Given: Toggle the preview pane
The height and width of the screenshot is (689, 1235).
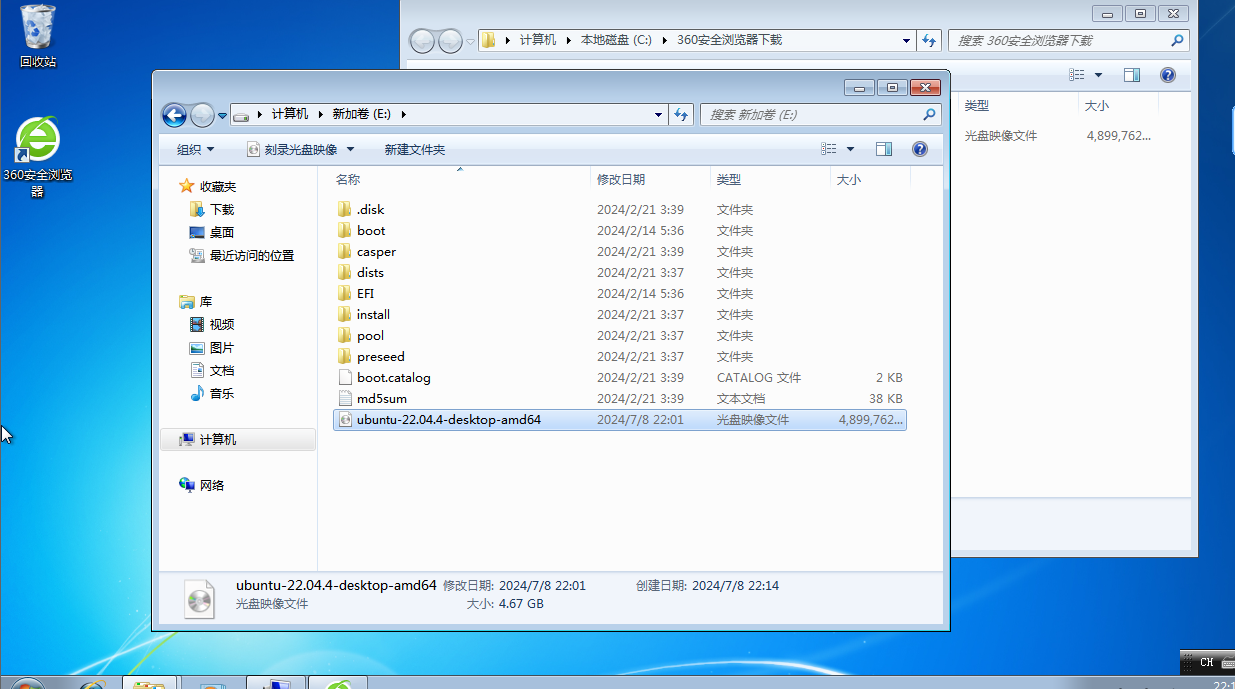Looking at the screenshot, I should click(x=884, y=148).
